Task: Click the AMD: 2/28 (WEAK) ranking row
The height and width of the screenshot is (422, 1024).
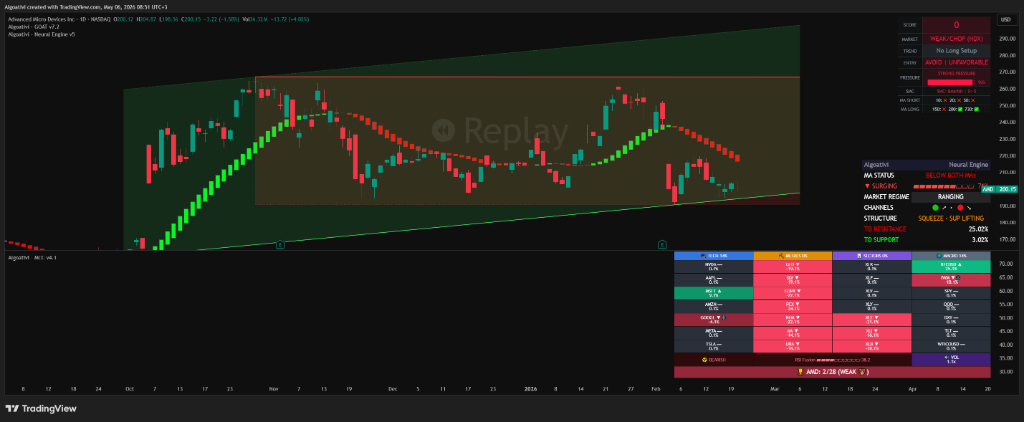Action: pyautogui.click(x=832, y=372)
